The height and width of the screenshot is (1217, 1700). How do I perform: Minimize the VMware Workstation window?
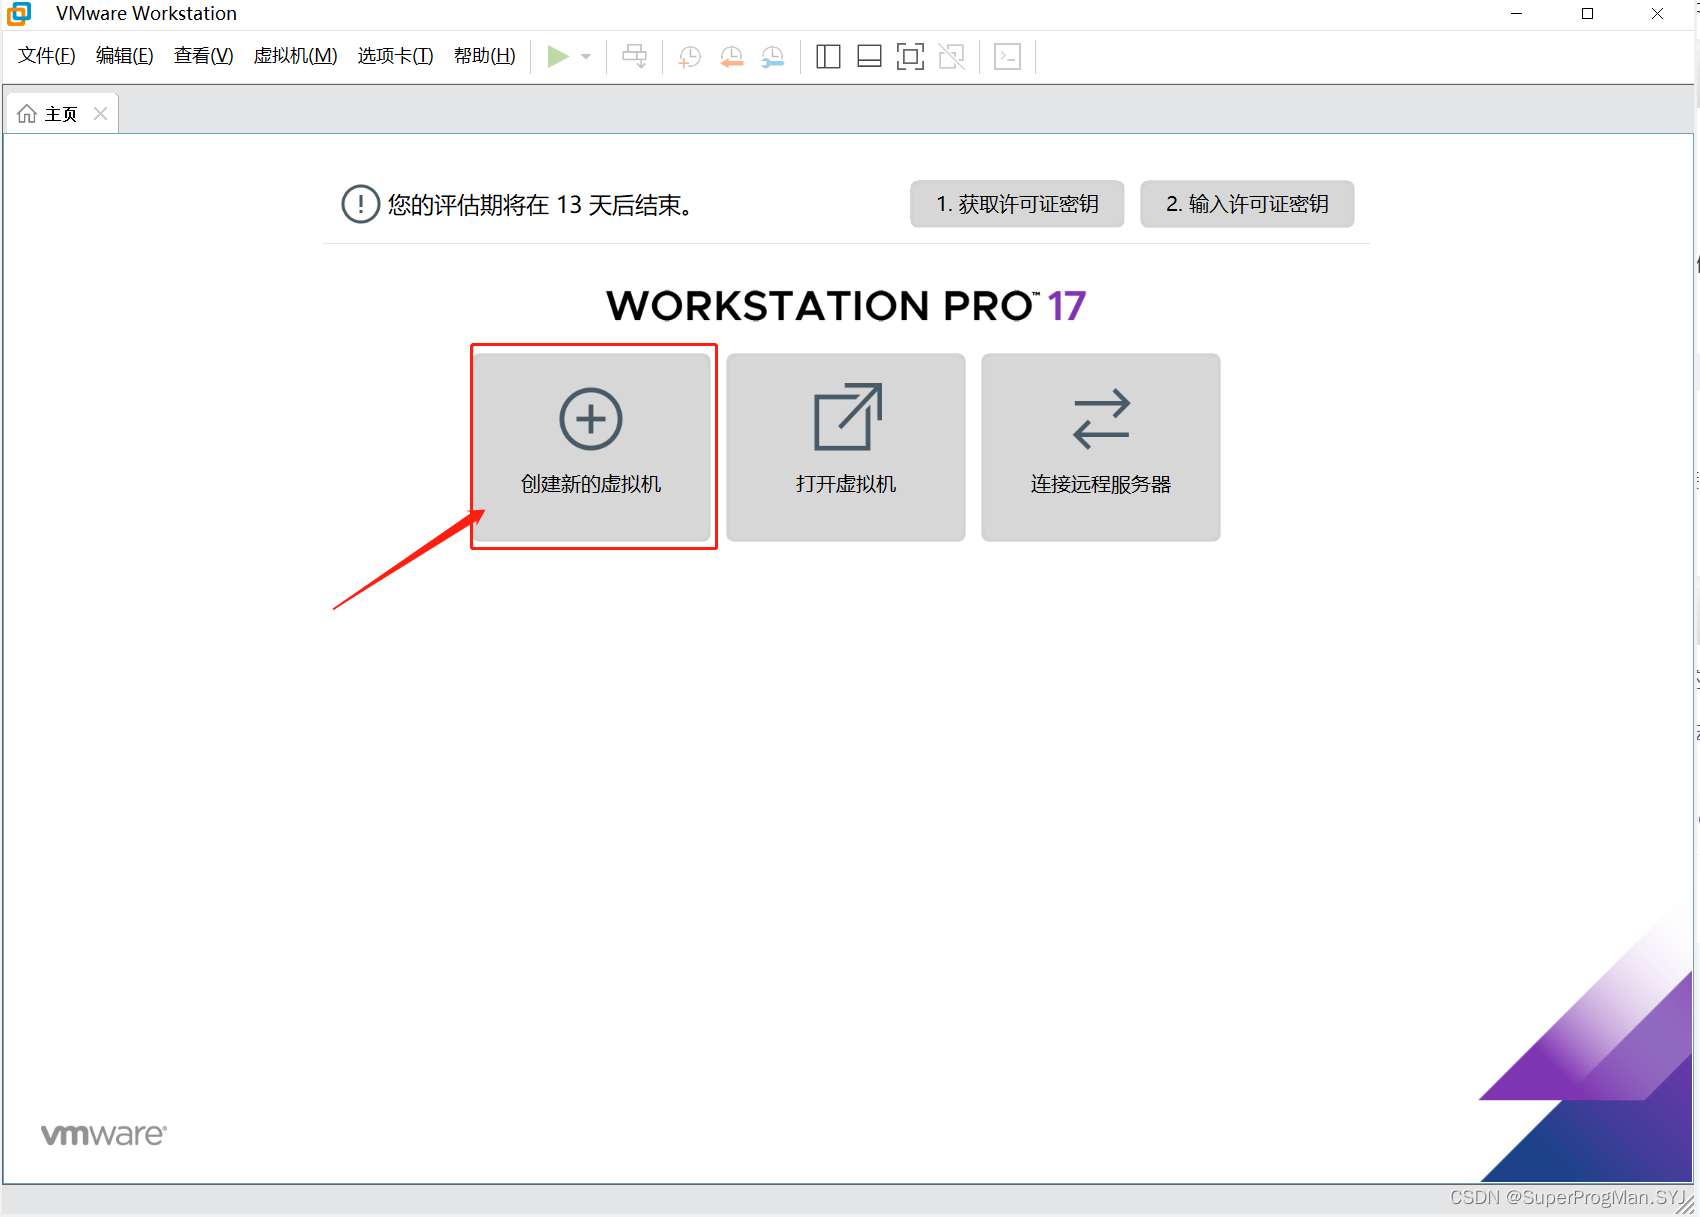(x=1517, y=14)
